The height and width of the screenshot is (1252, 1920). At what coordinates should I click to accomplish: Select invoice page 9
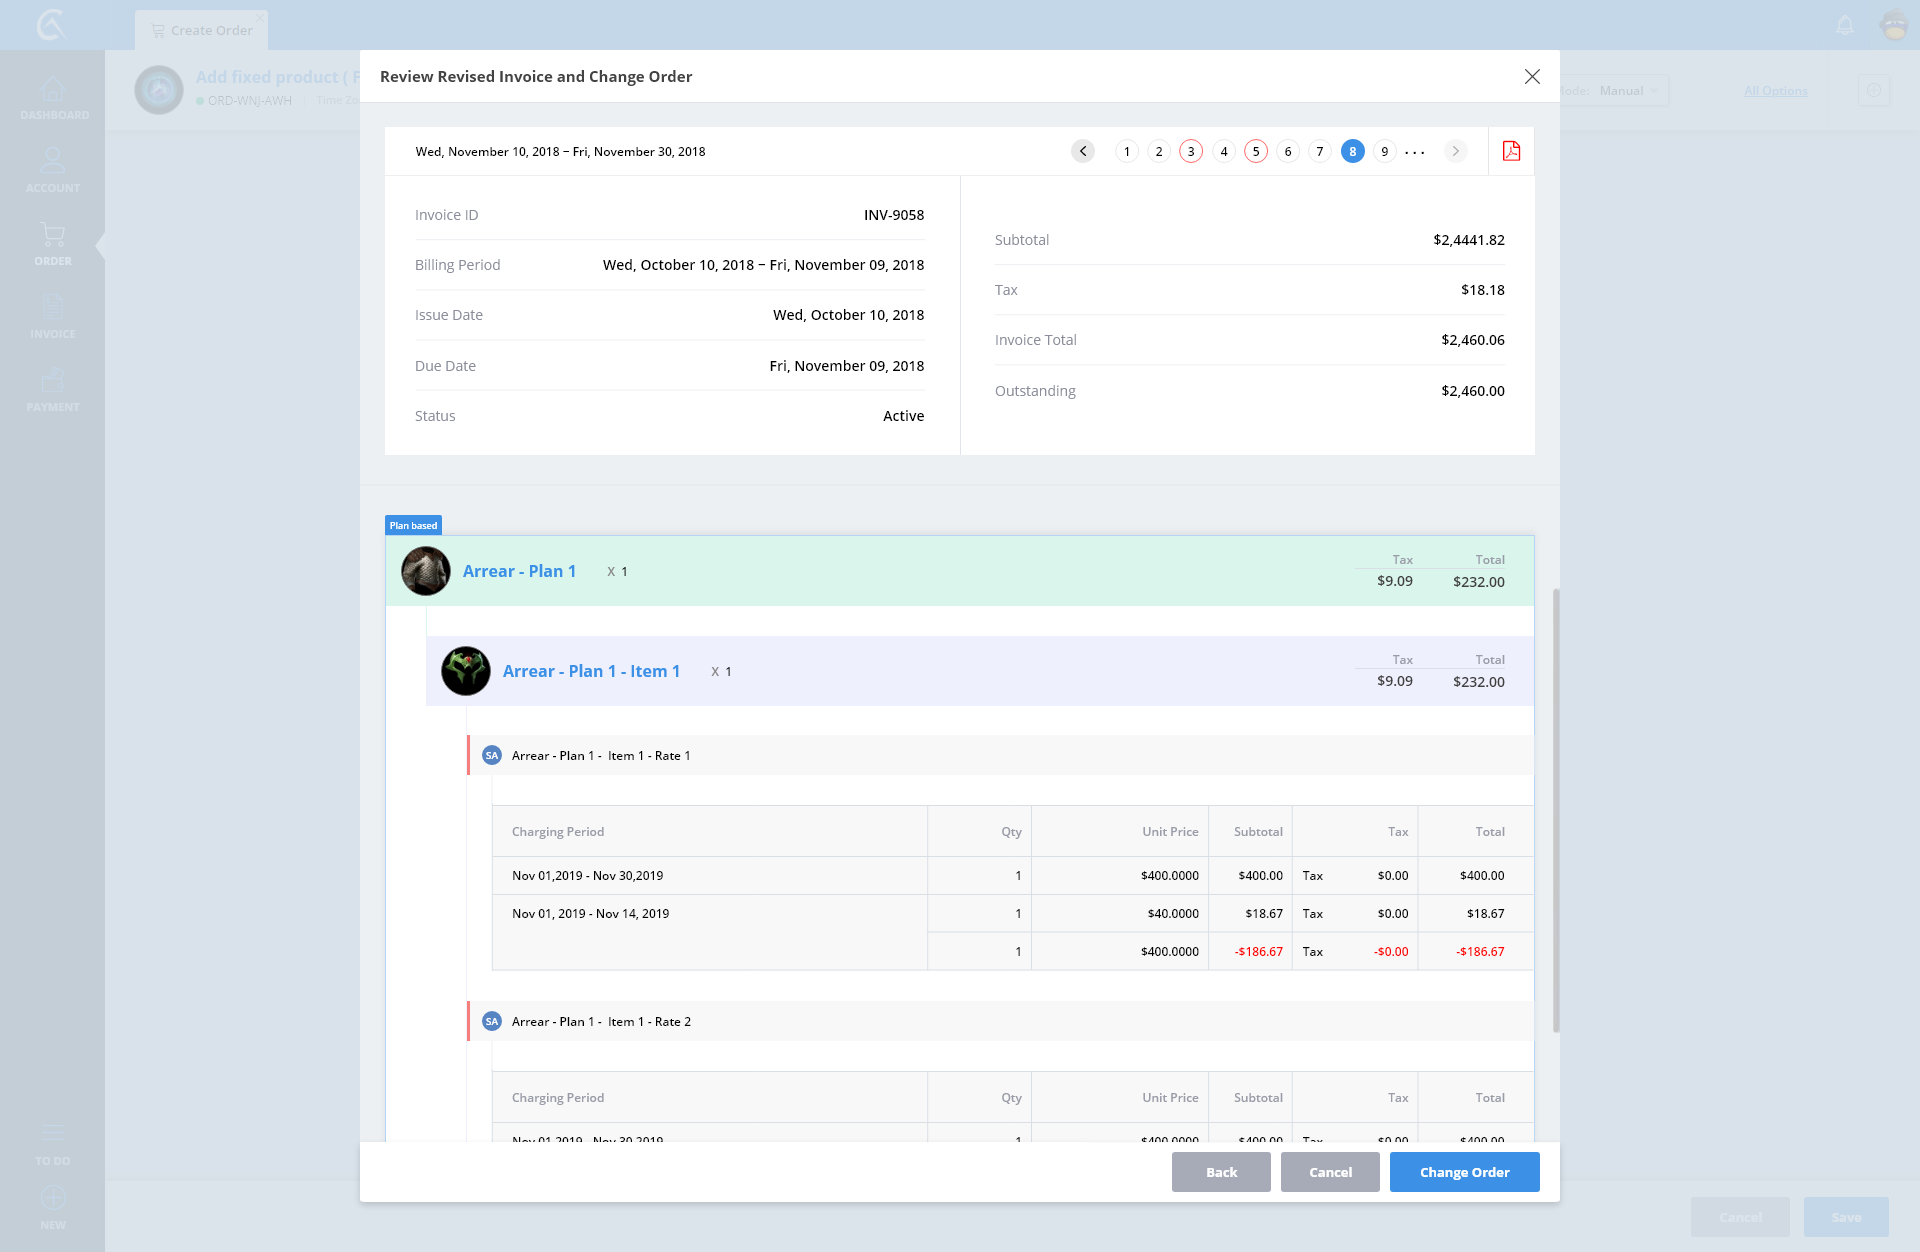click(1384, 151)
